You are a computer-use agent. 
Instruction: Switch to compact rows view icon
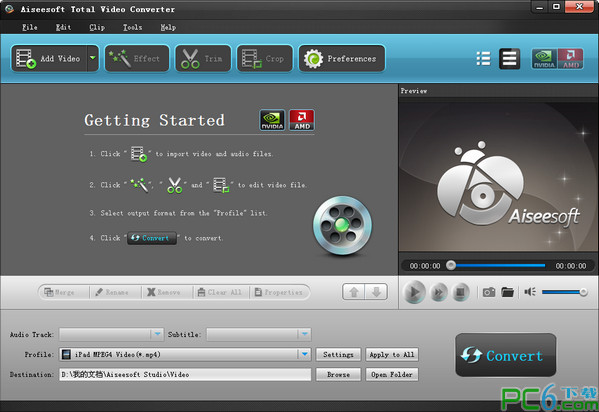click(509, 58)
